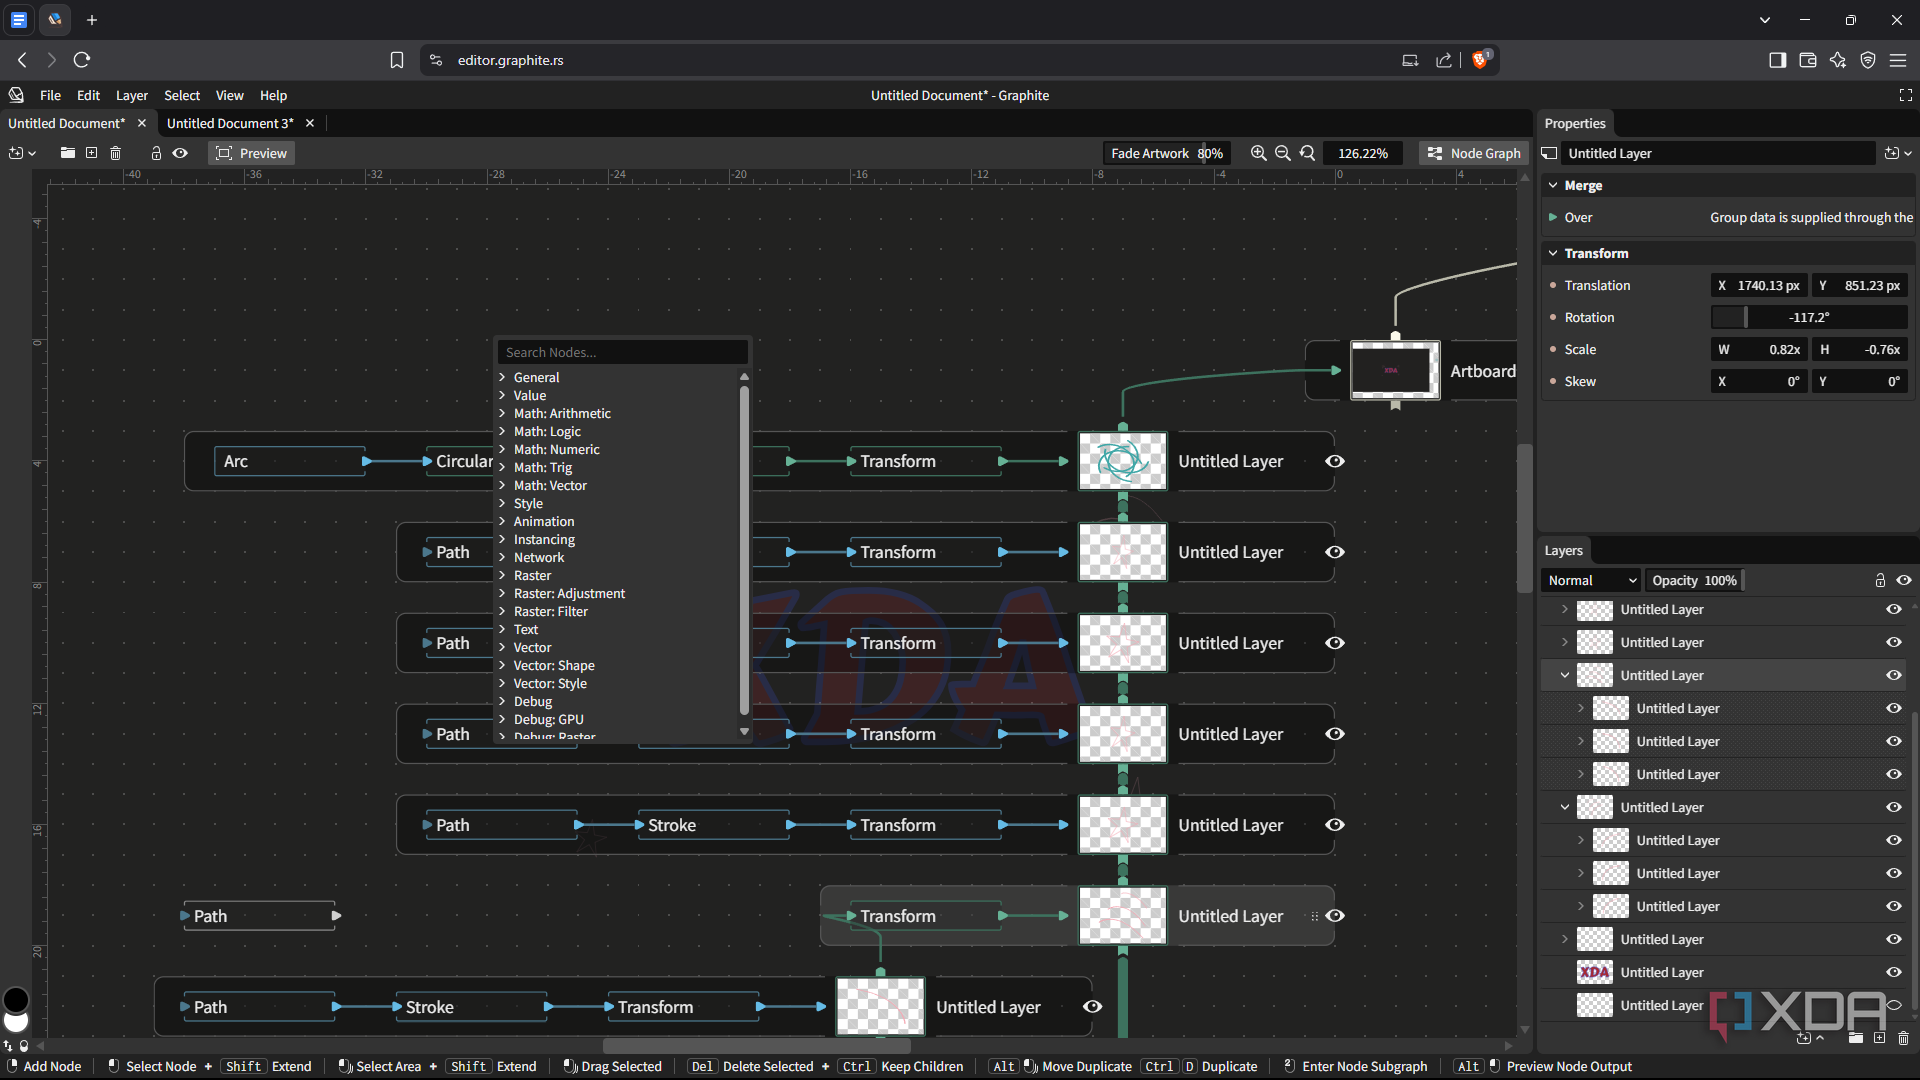Toggle the eye icon in the top toolbar
Viewport: 1920px width, 1080px height.
[x=180, y=153]
